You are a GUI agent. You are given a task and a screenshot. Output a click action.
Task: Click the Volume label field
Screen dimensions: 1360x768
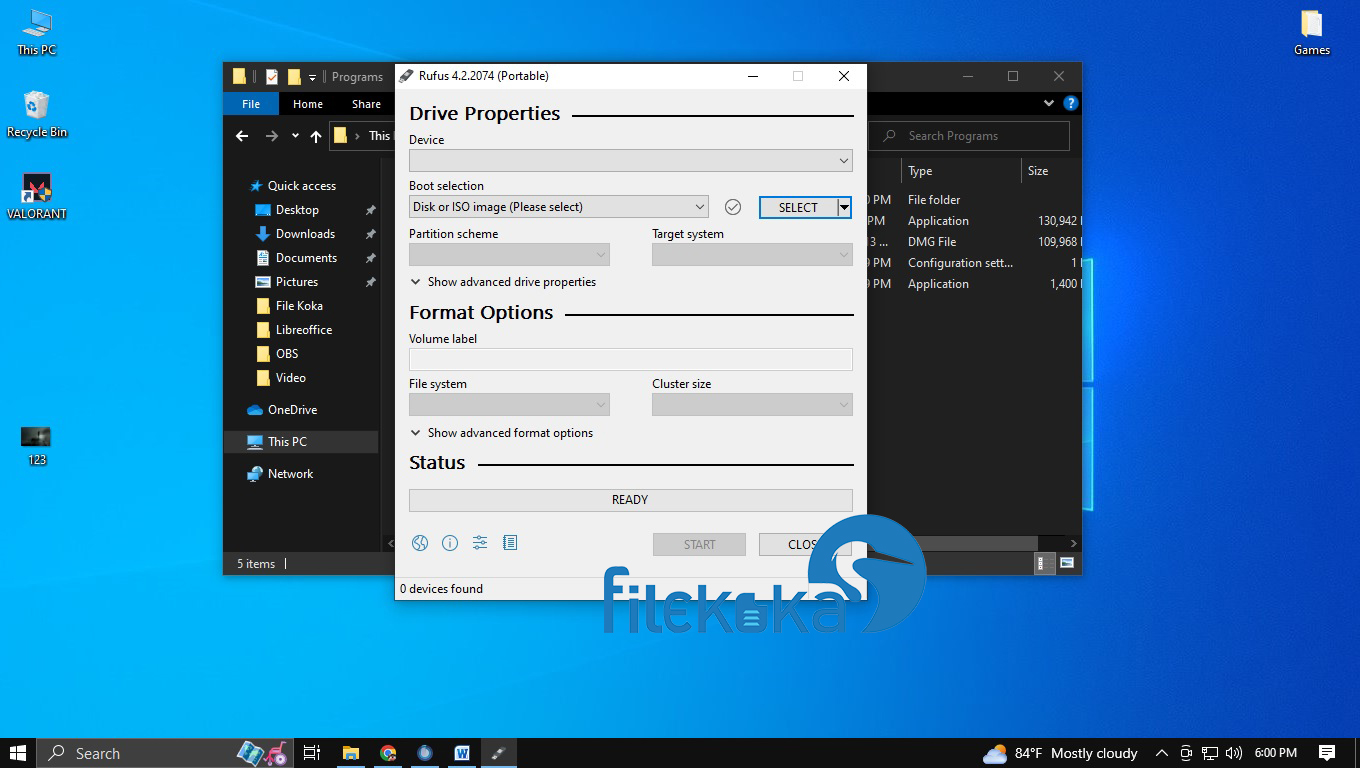631,360
